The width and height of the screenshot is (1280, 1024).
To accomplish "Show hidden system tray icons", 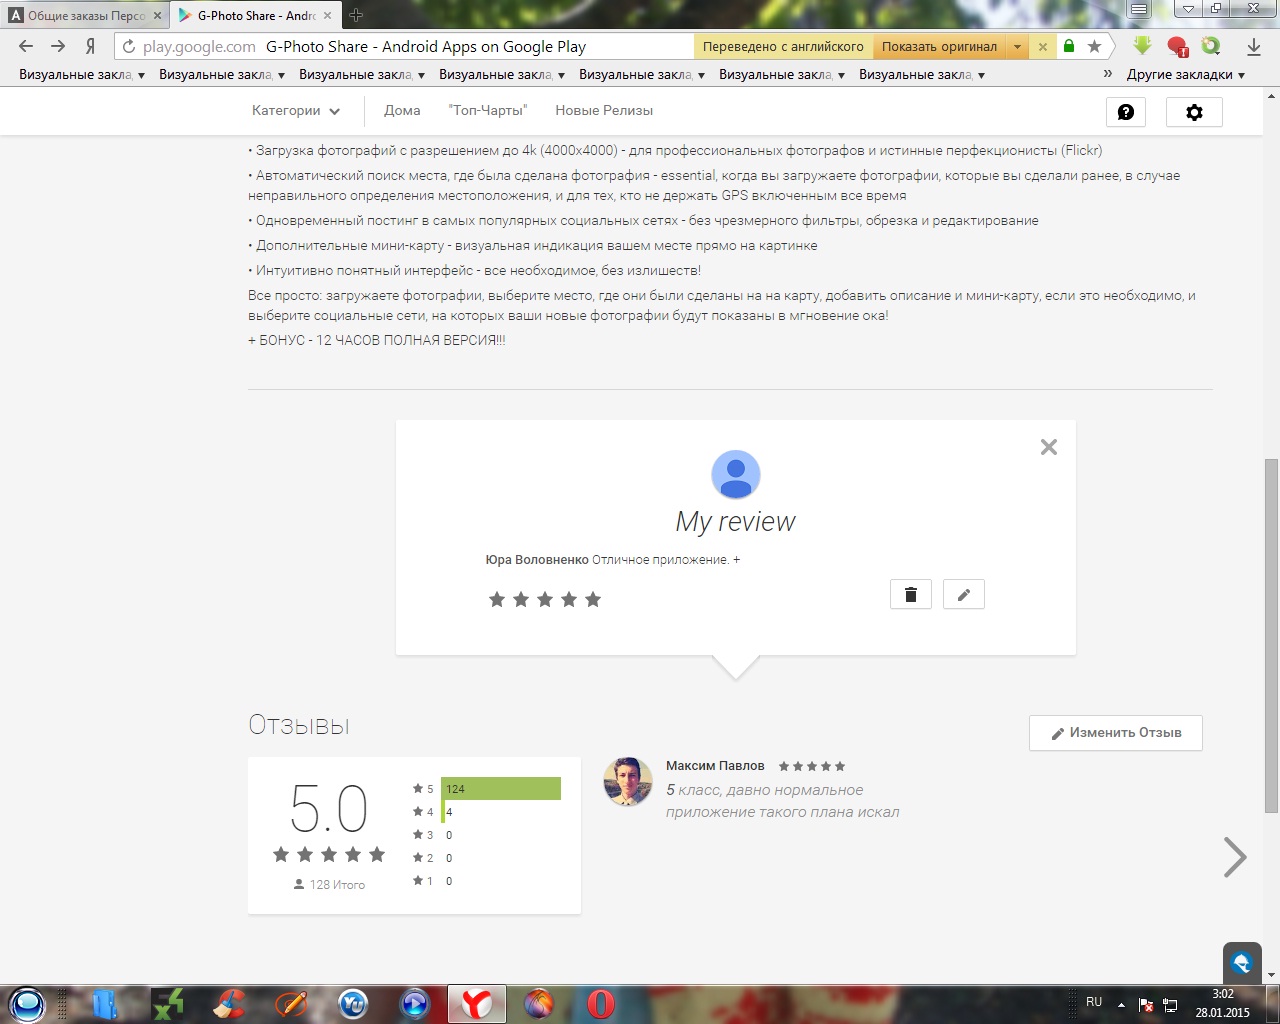I will [1121, 1005].
